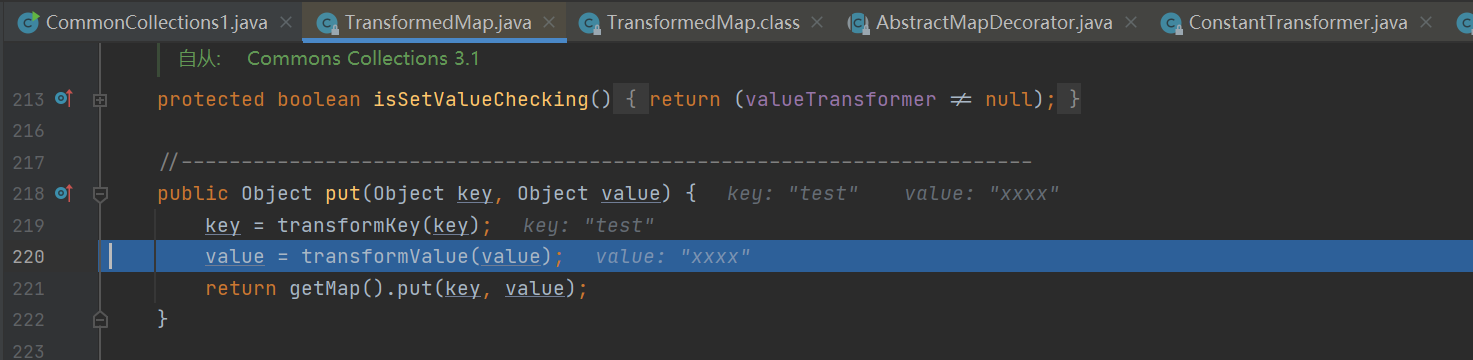The height and width of the screenshot is (360, 1473).
Task: Click the folded braces after isSetValueChecking()
Action: pyautogui.click(x=631, y=99)
